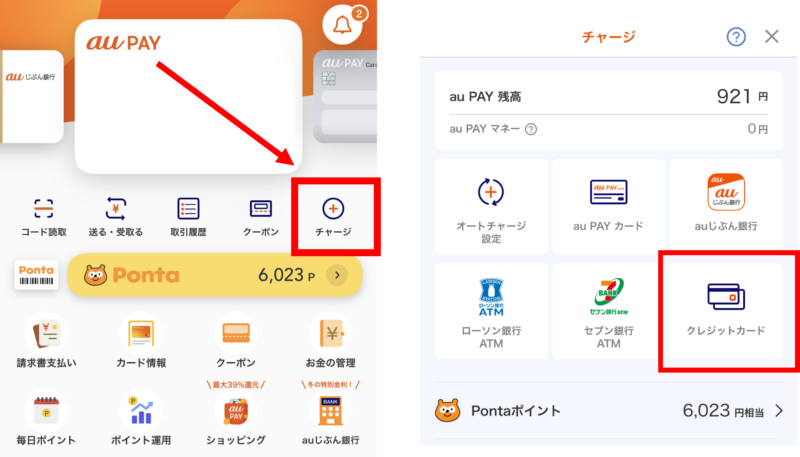Select クレジットカード charge method
The height and width of the screenshot is (457, 800).
[727, 308]
